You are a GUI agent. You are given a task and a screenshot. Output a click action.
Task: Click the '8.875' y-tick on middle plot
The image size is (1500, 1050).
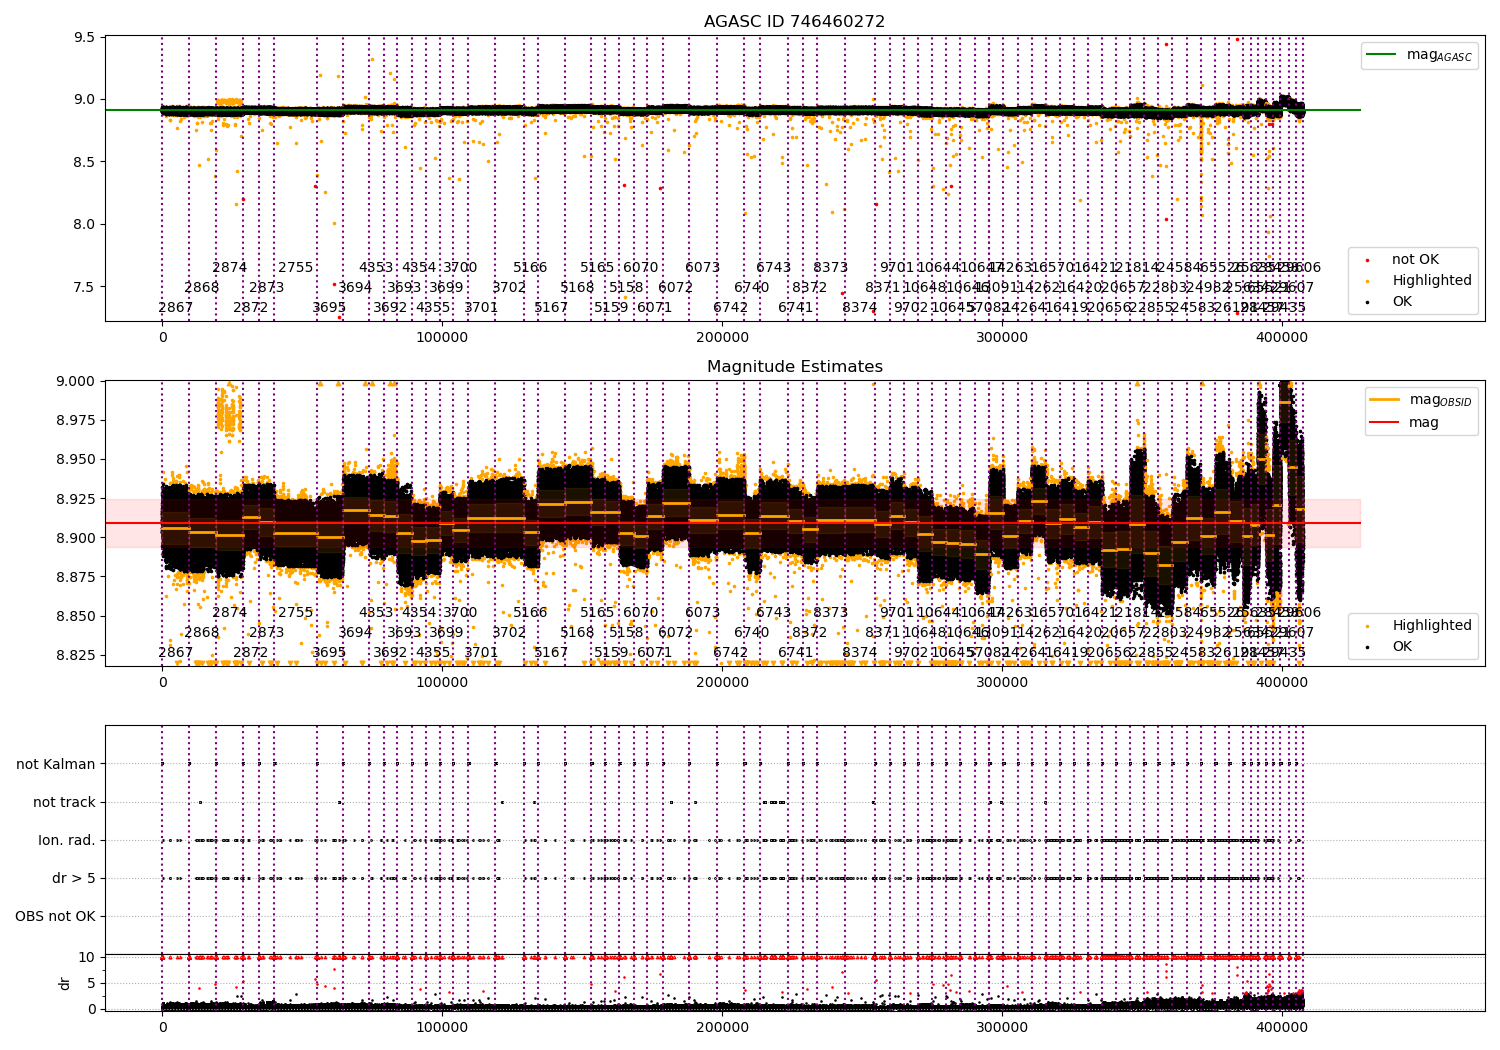tap(77, 577)
